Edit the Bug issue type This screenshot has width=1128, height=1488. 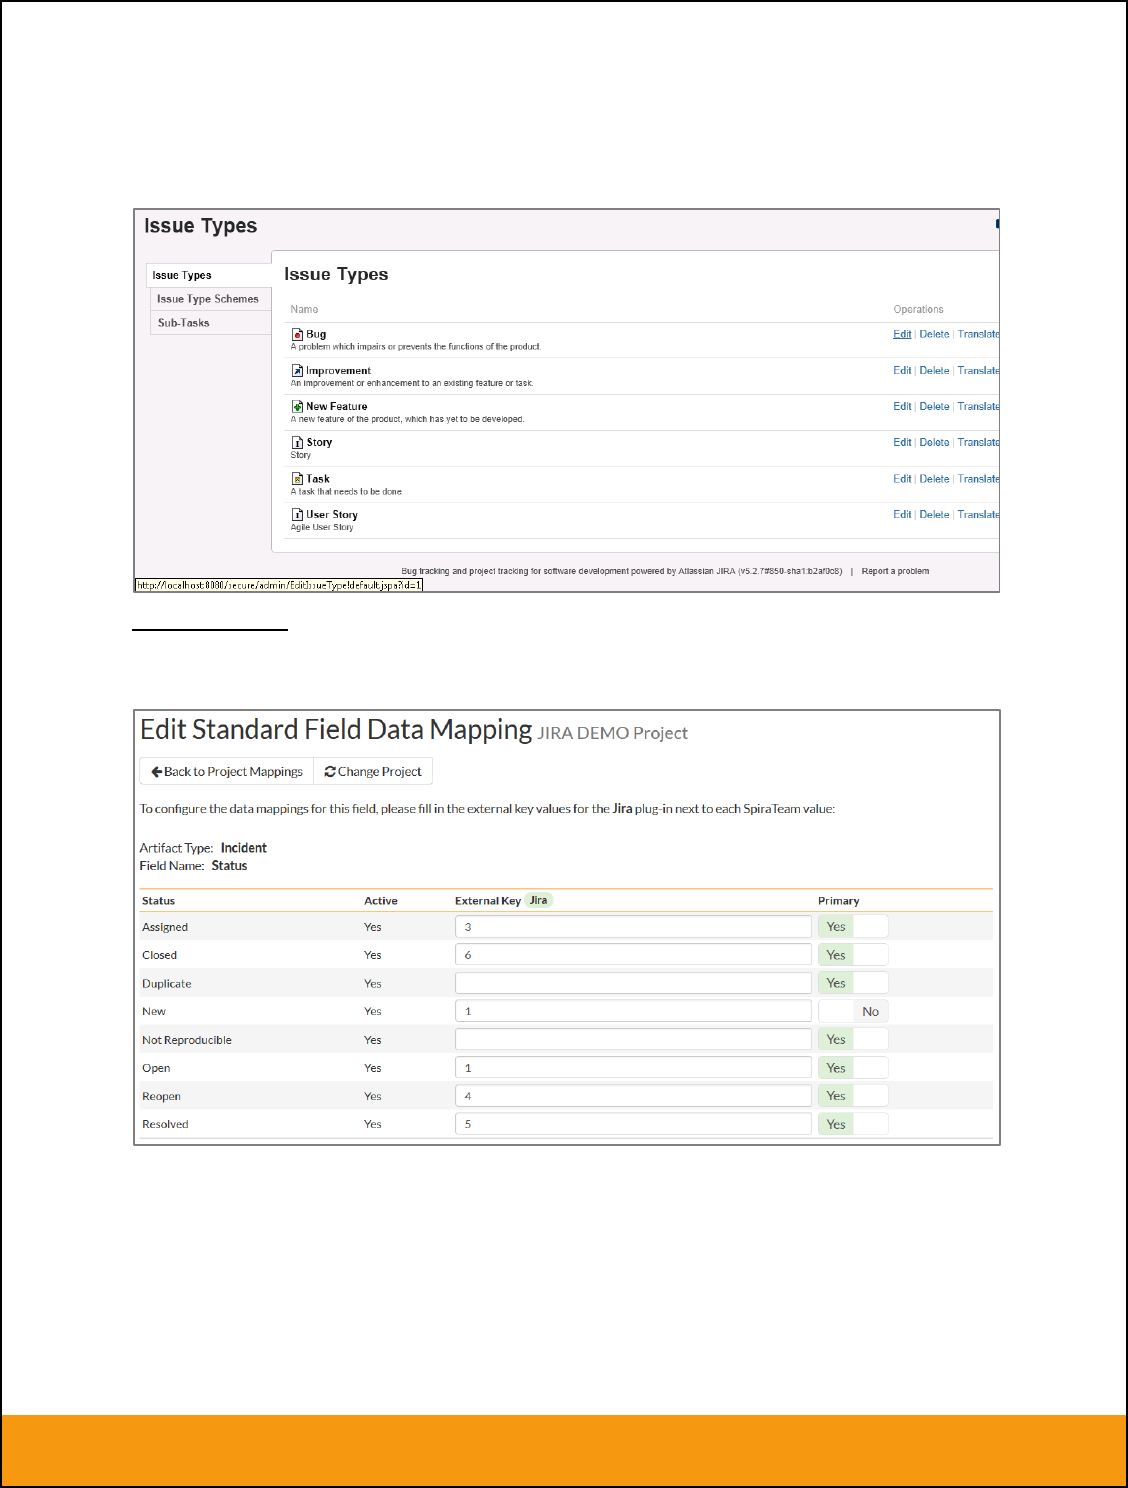tap(902, 334)
